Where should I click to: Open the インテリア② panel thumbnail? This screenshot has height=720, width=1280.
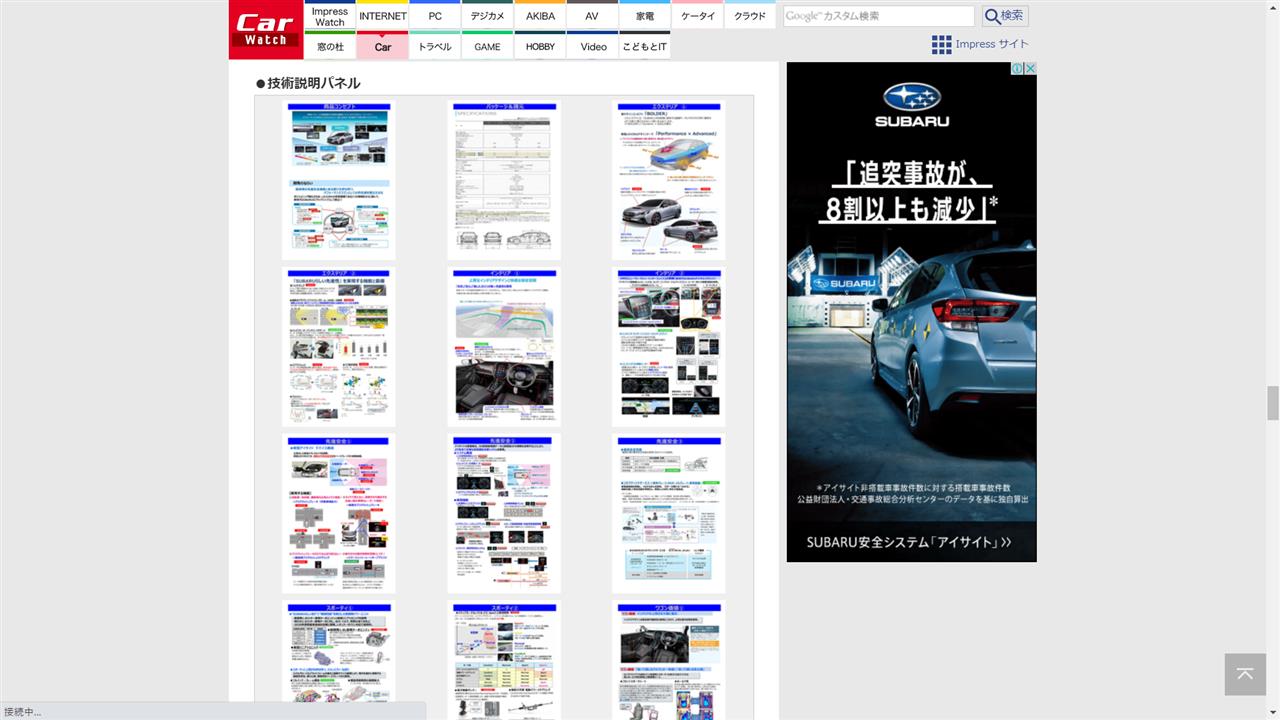(x=669, y=347)
